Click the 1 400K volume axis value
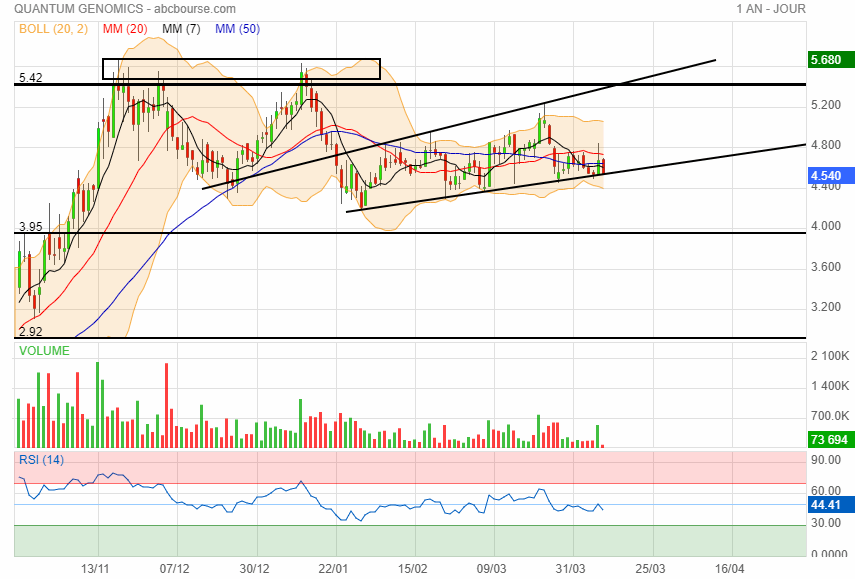The image size is (855, 579). coord(830,386)
